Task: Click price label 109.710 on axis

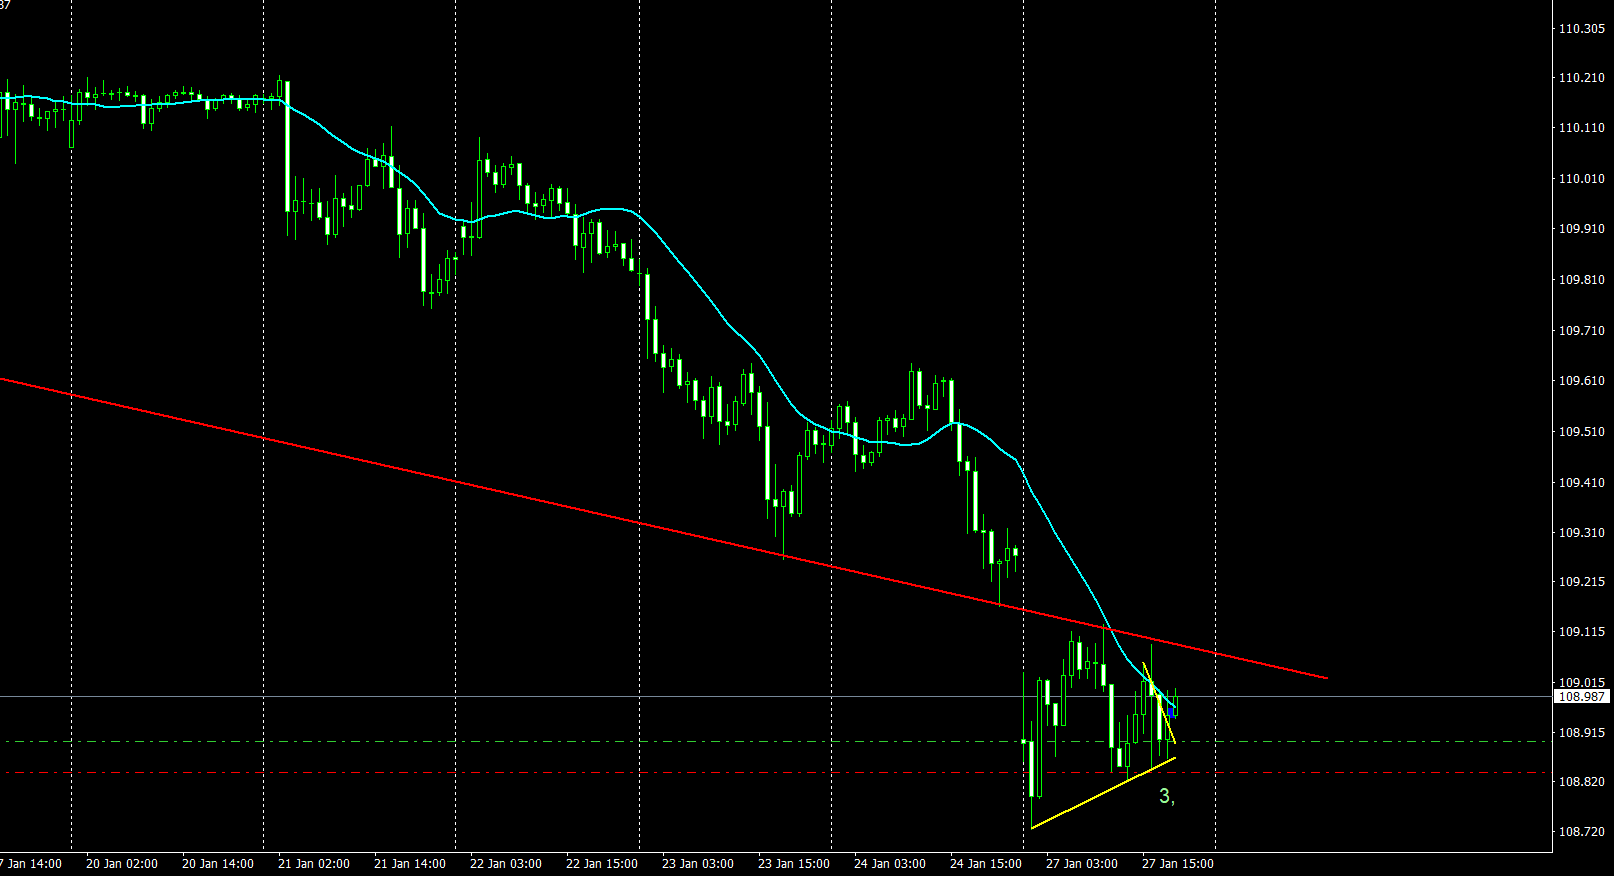Action: point(1582,331)
